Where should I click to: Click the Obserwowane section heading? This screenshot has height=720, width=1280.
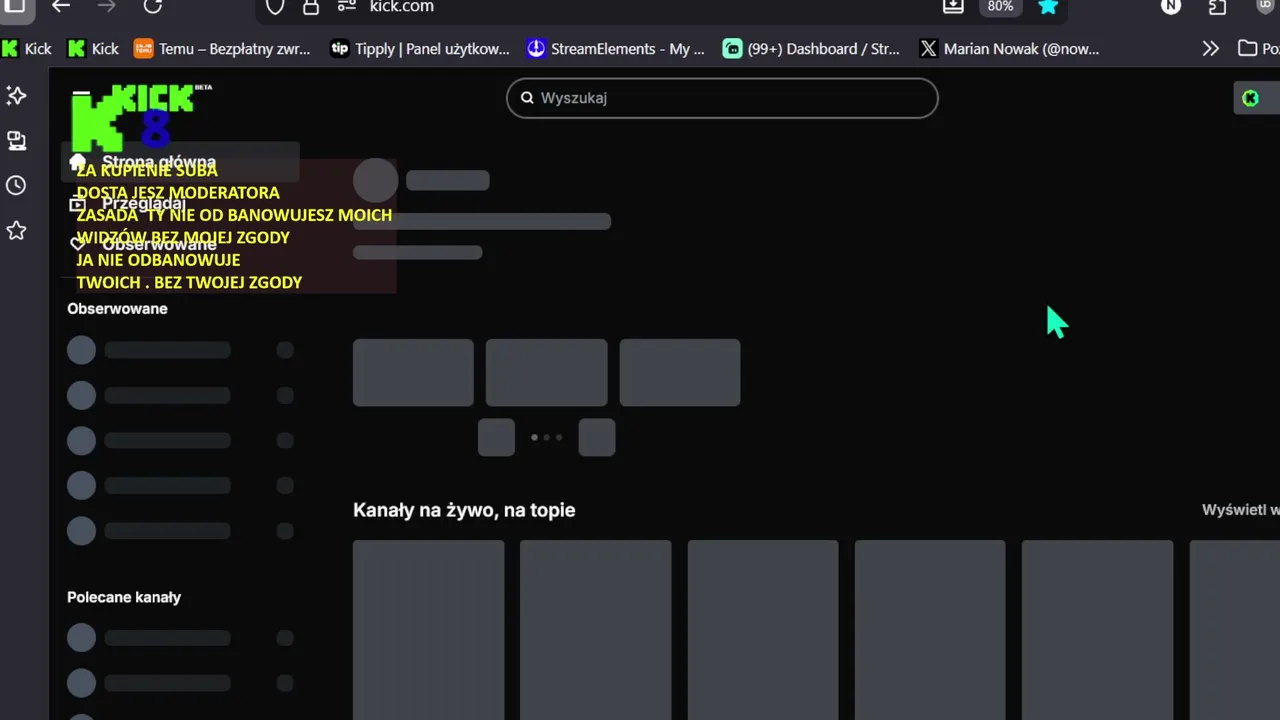tap(117, 309)
